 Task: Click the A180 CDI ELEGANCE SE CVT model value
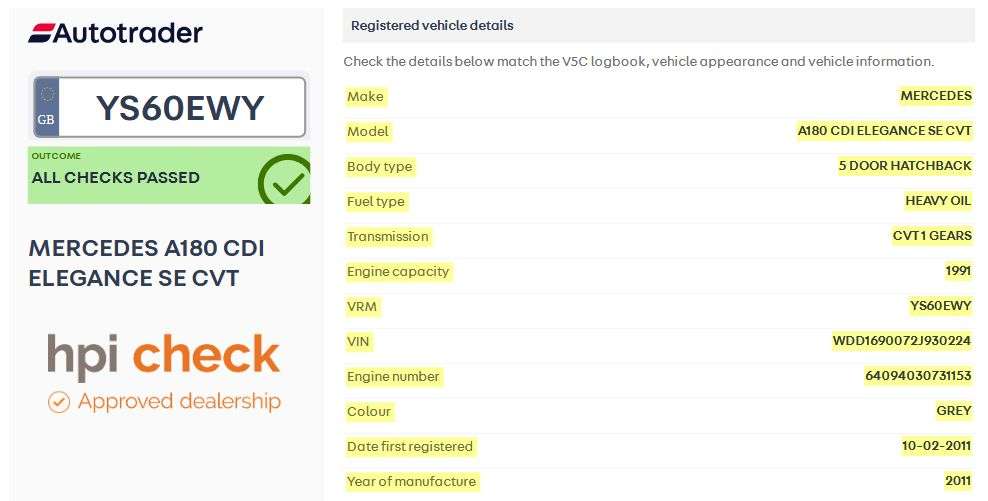coord(884,131)
